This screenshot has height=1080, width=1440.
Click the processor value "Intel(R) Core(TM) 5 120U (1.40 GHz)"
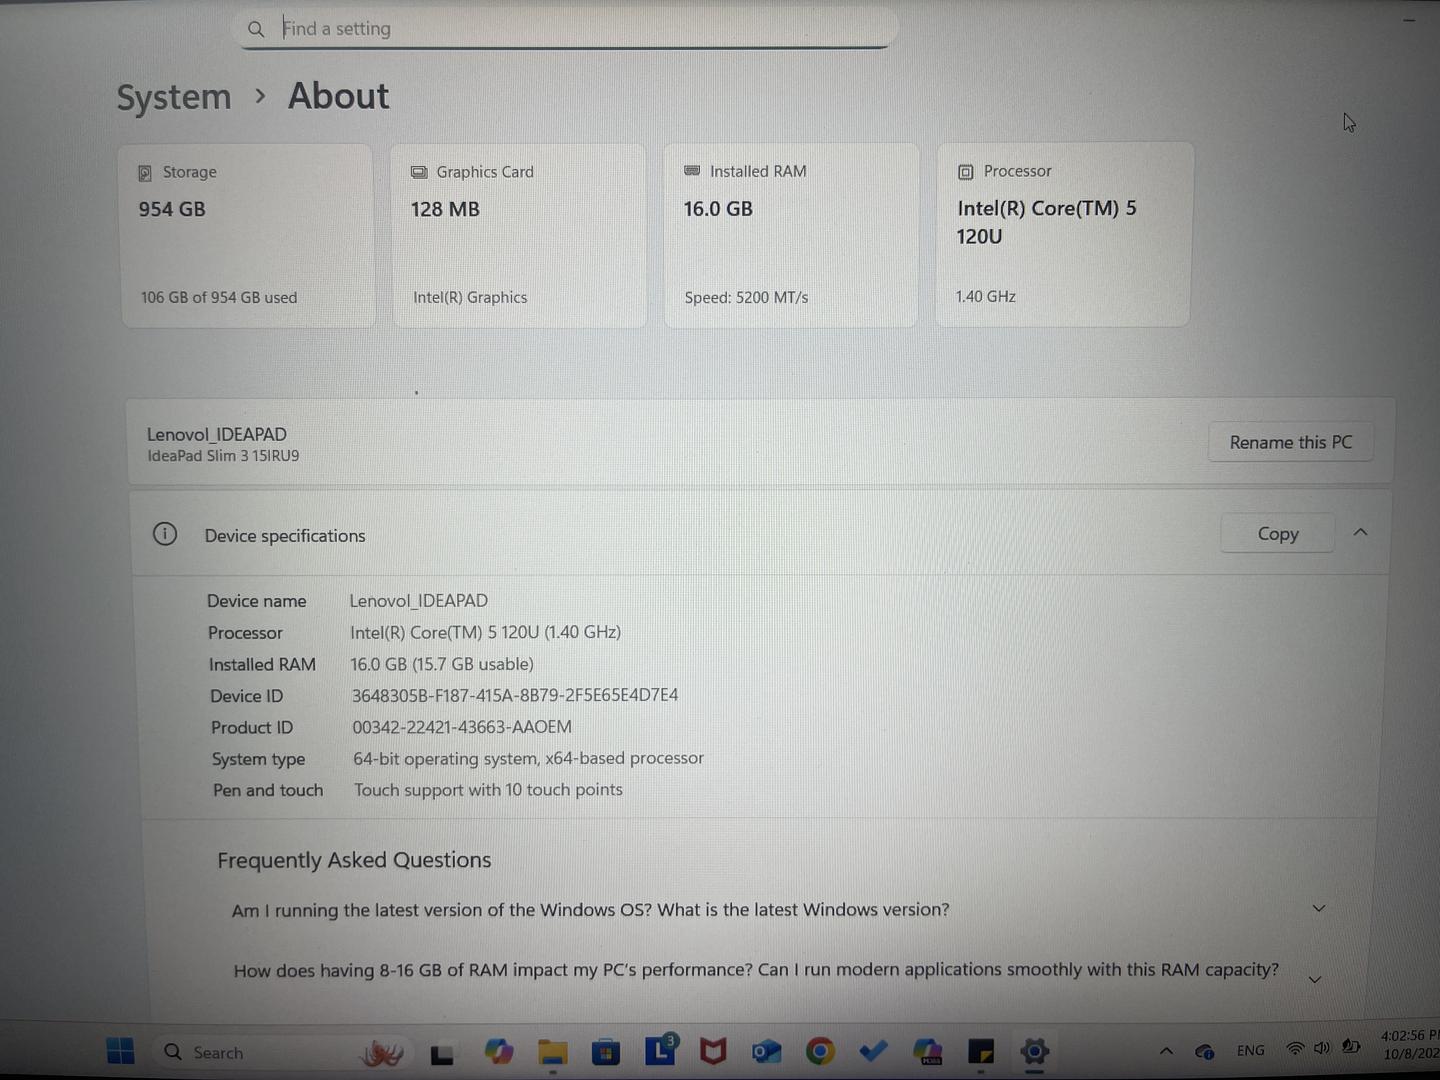(485, 632)
